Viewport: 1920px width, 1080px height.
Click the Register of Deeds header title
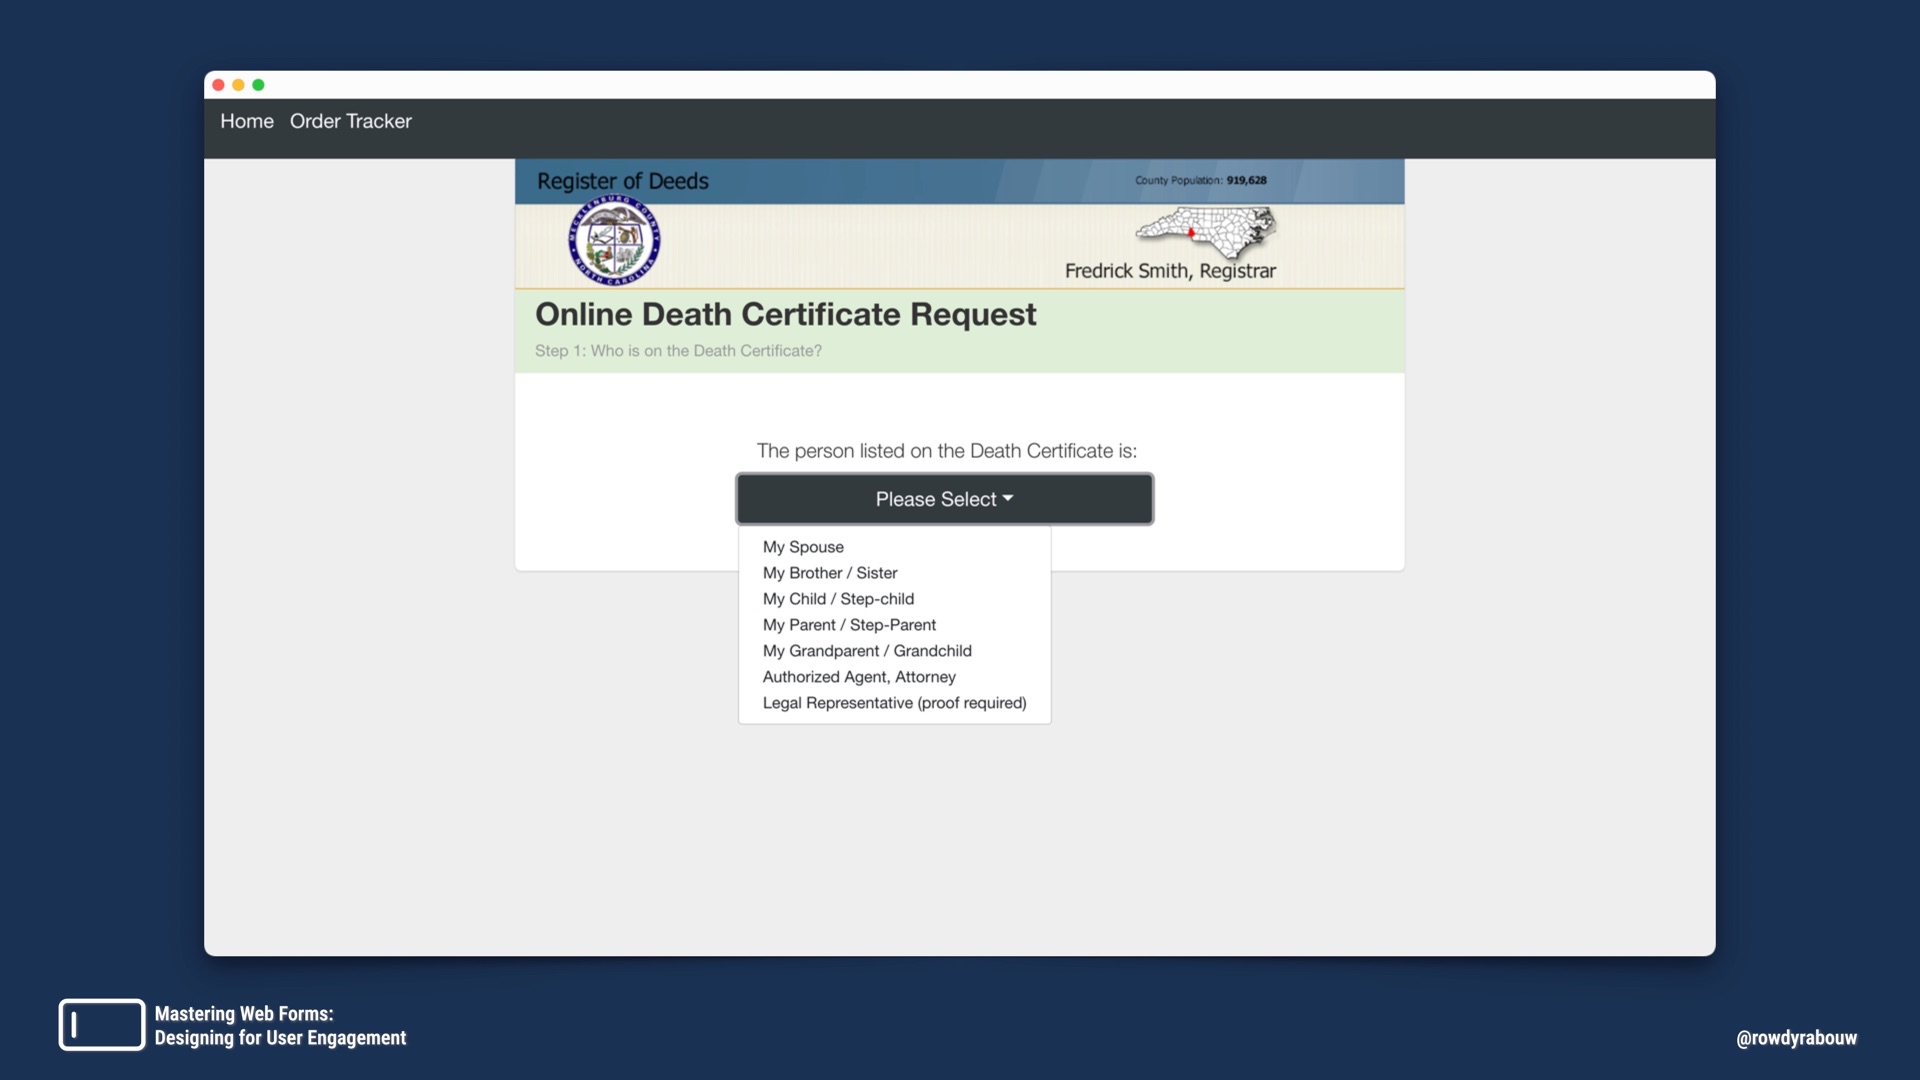622,181
